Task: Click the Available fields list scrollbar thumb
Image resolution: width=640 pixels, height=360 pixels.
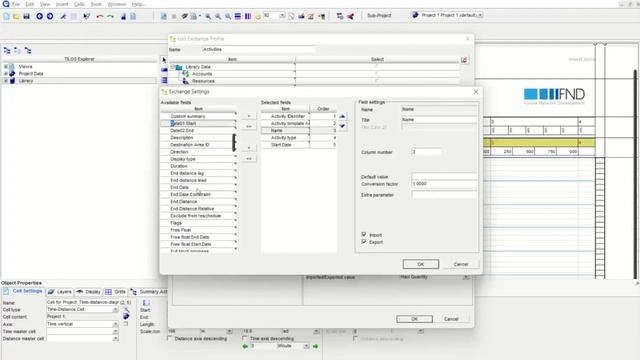Action: tap(234, 142)
